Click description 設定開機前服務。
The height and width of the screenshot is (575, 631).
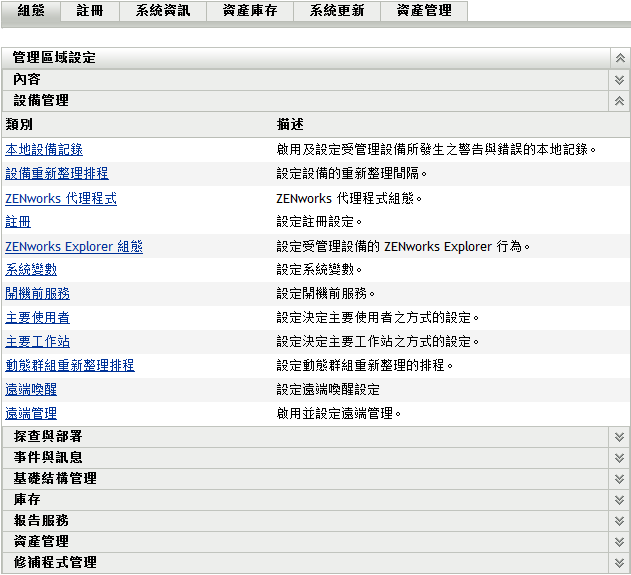click(326, 293)
